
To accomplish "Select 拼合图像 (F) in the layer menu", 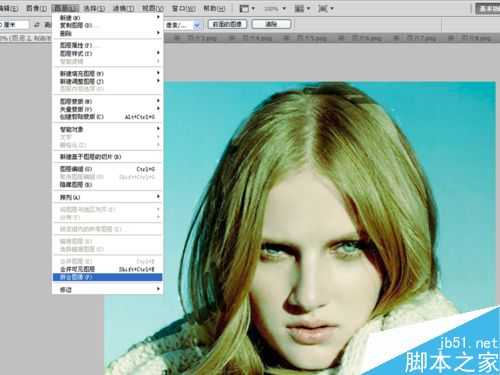I will 107,277.
